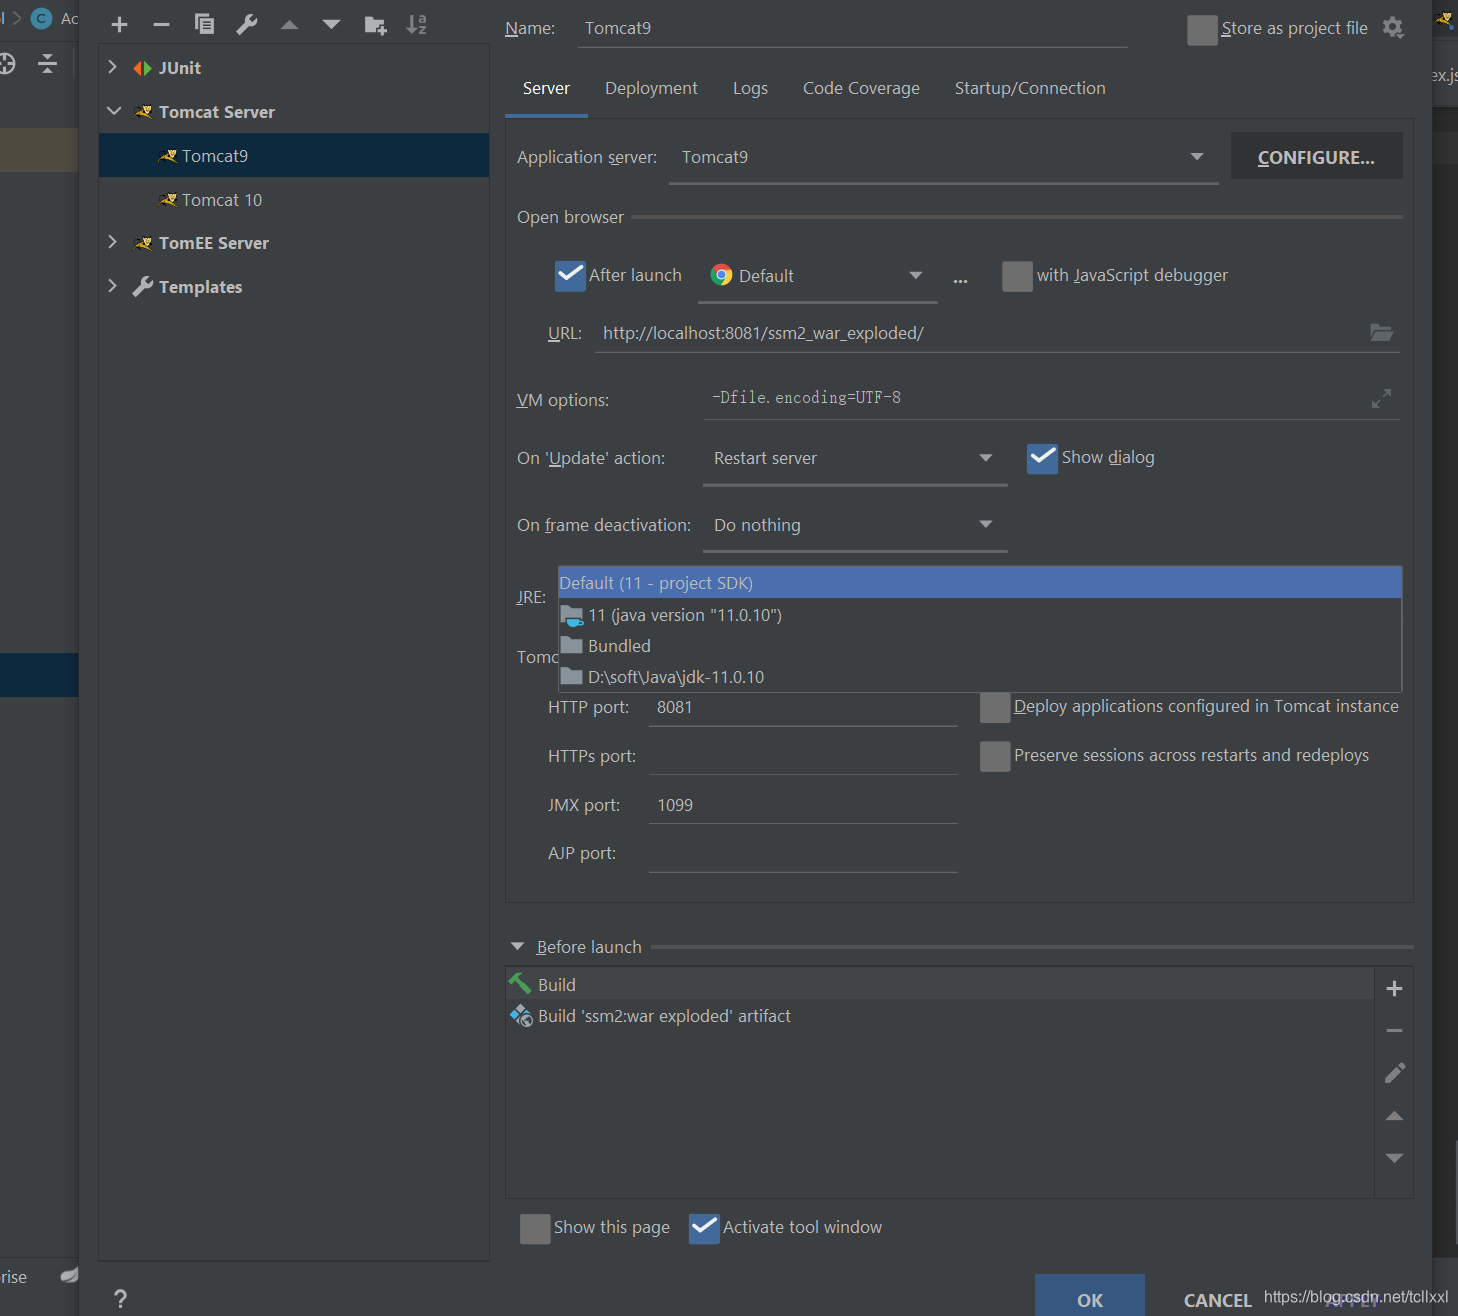This screenshot has height=1316, width=1458.
Task: Enable Store as project file checkbox
Action: 1202,30
